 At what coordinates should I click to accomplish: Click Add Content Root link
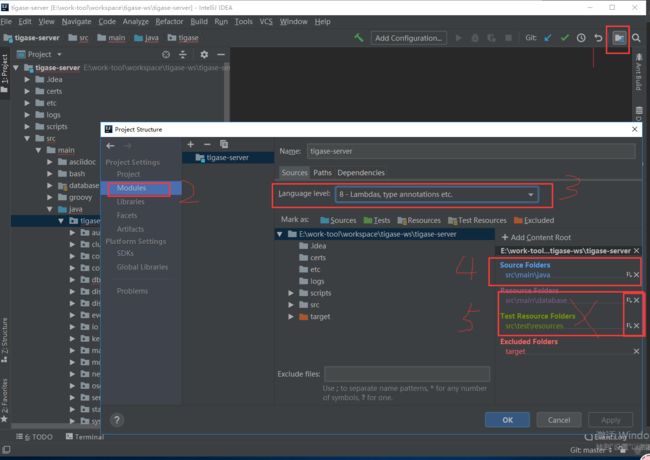tap(536, 237)
